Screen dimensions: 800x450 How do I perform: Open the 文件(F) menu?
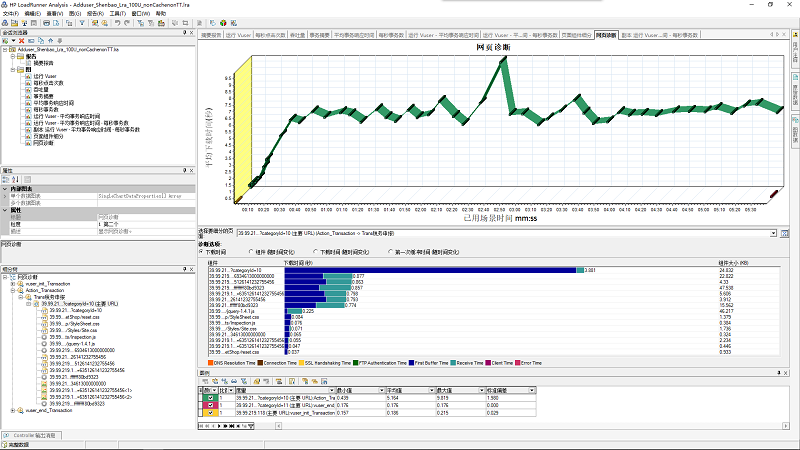click(x=10, y=13)
